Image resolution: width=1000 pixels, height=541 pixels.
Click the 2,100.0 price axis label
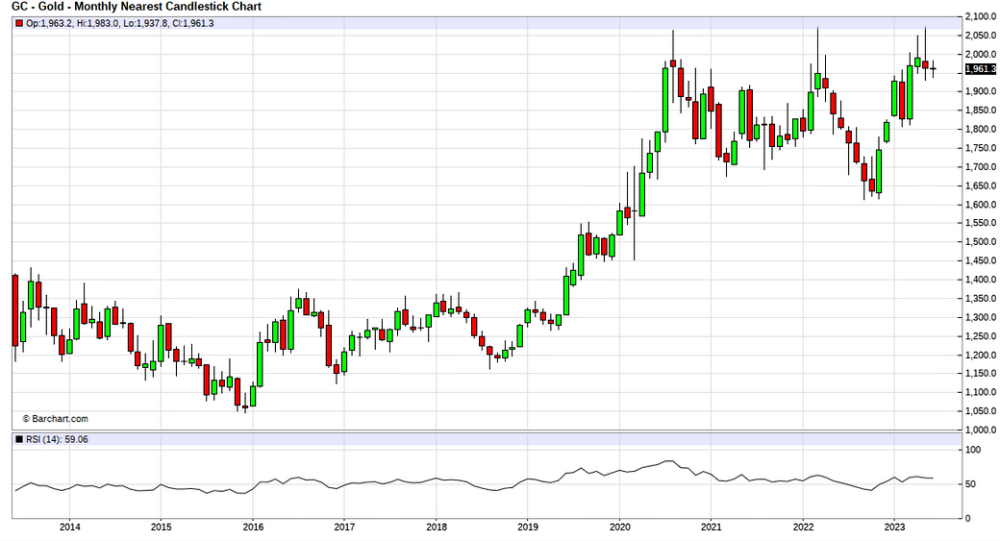[x=980, y=17]
